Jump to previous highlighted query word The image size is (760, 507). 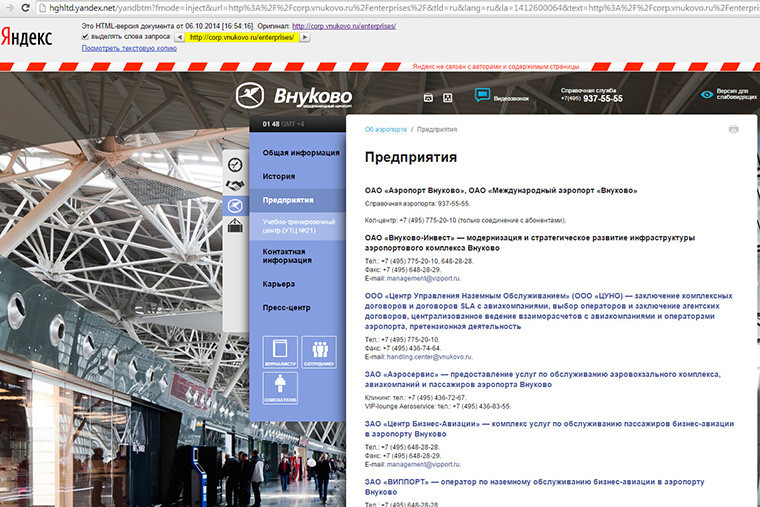click(179, 37)
